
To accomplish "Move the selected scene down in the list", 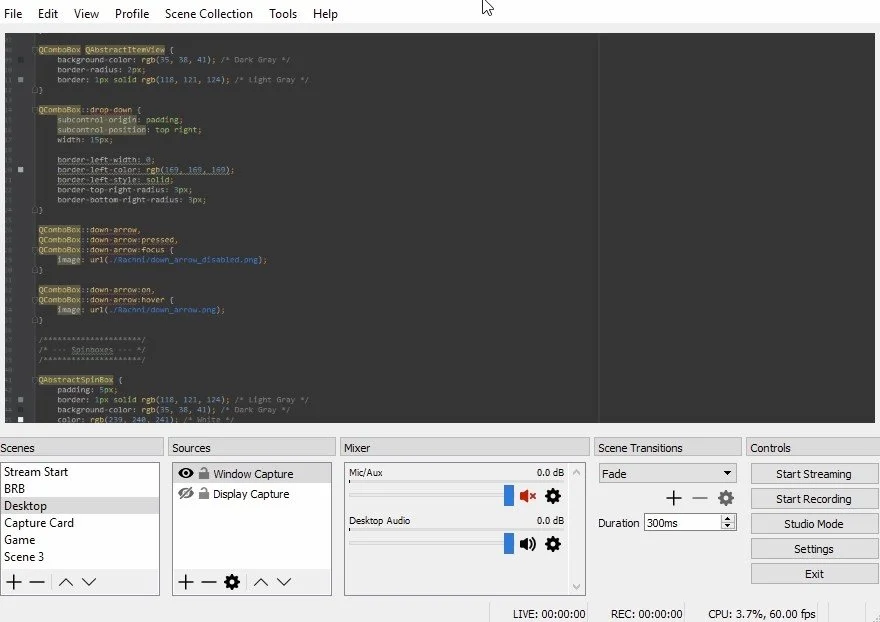I will click(x=89, y=582).
